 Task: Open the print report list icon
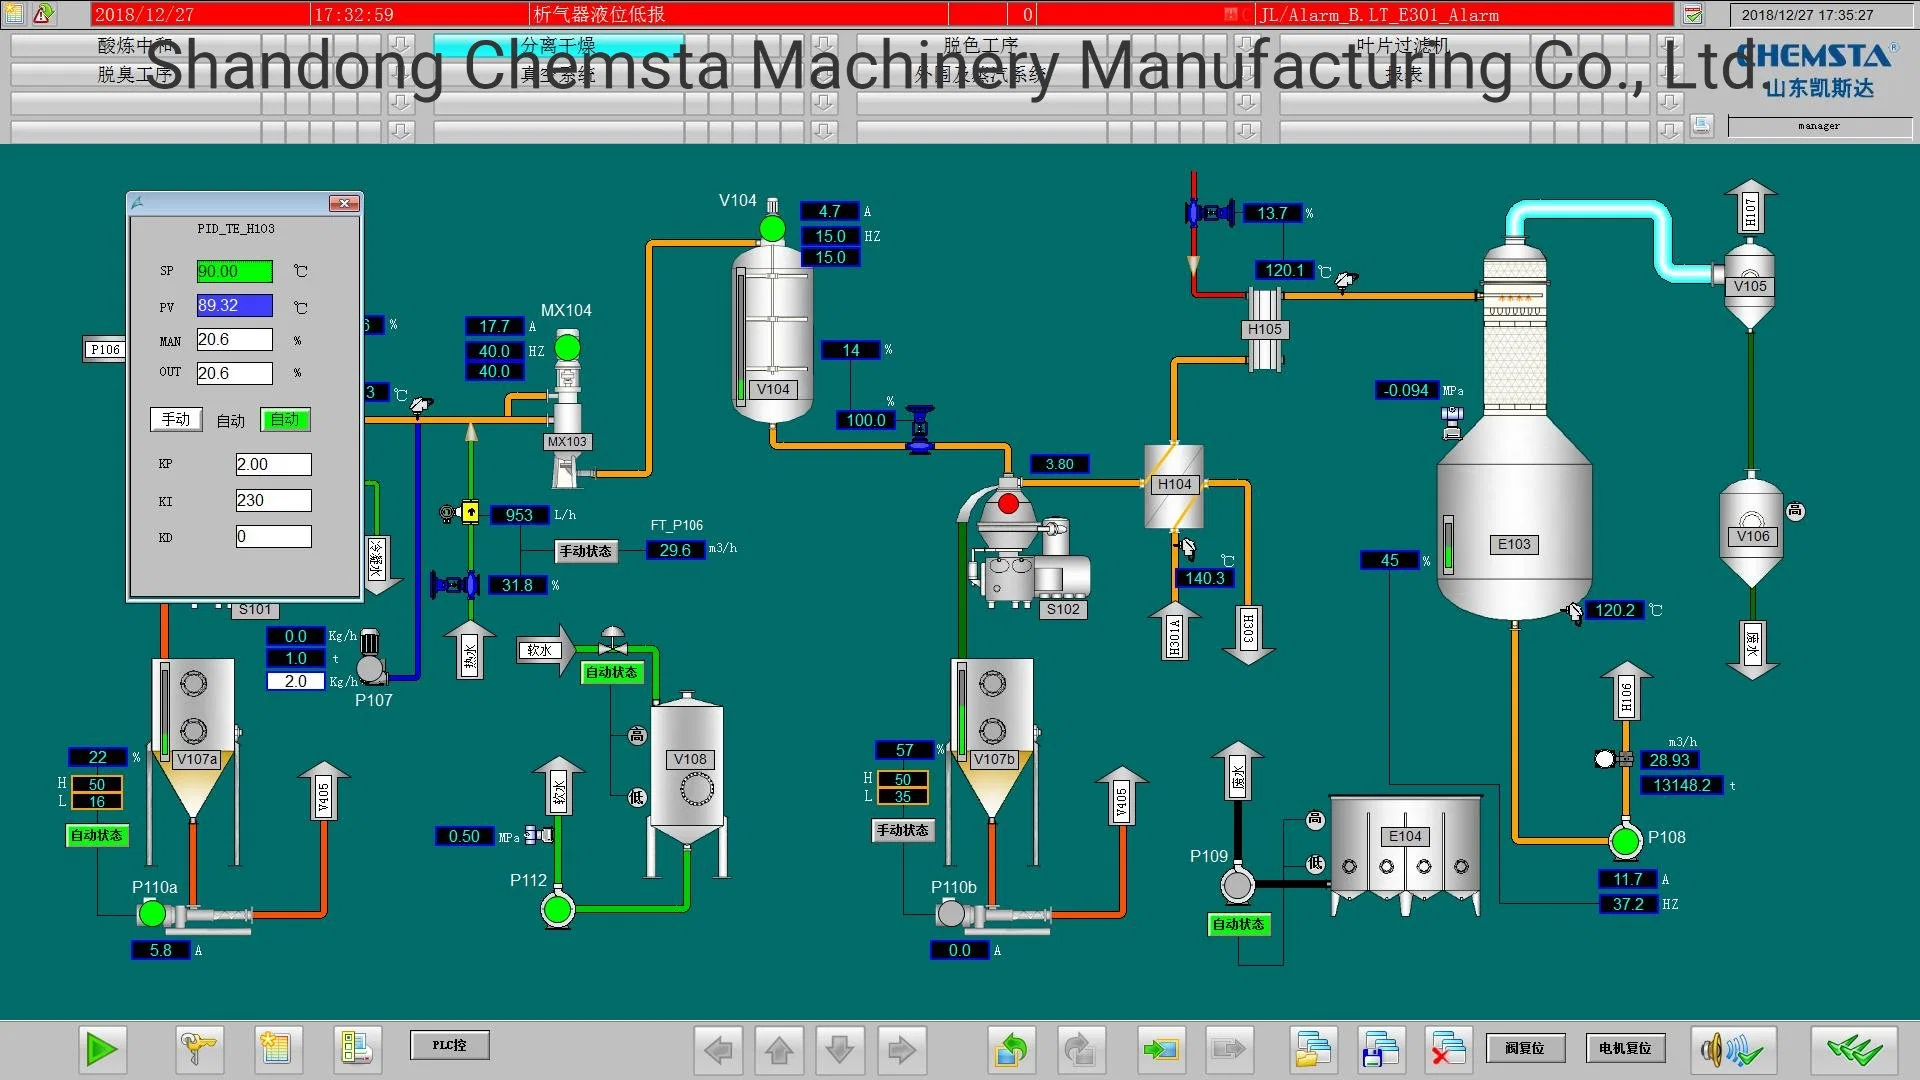(x=356, y=1049)
